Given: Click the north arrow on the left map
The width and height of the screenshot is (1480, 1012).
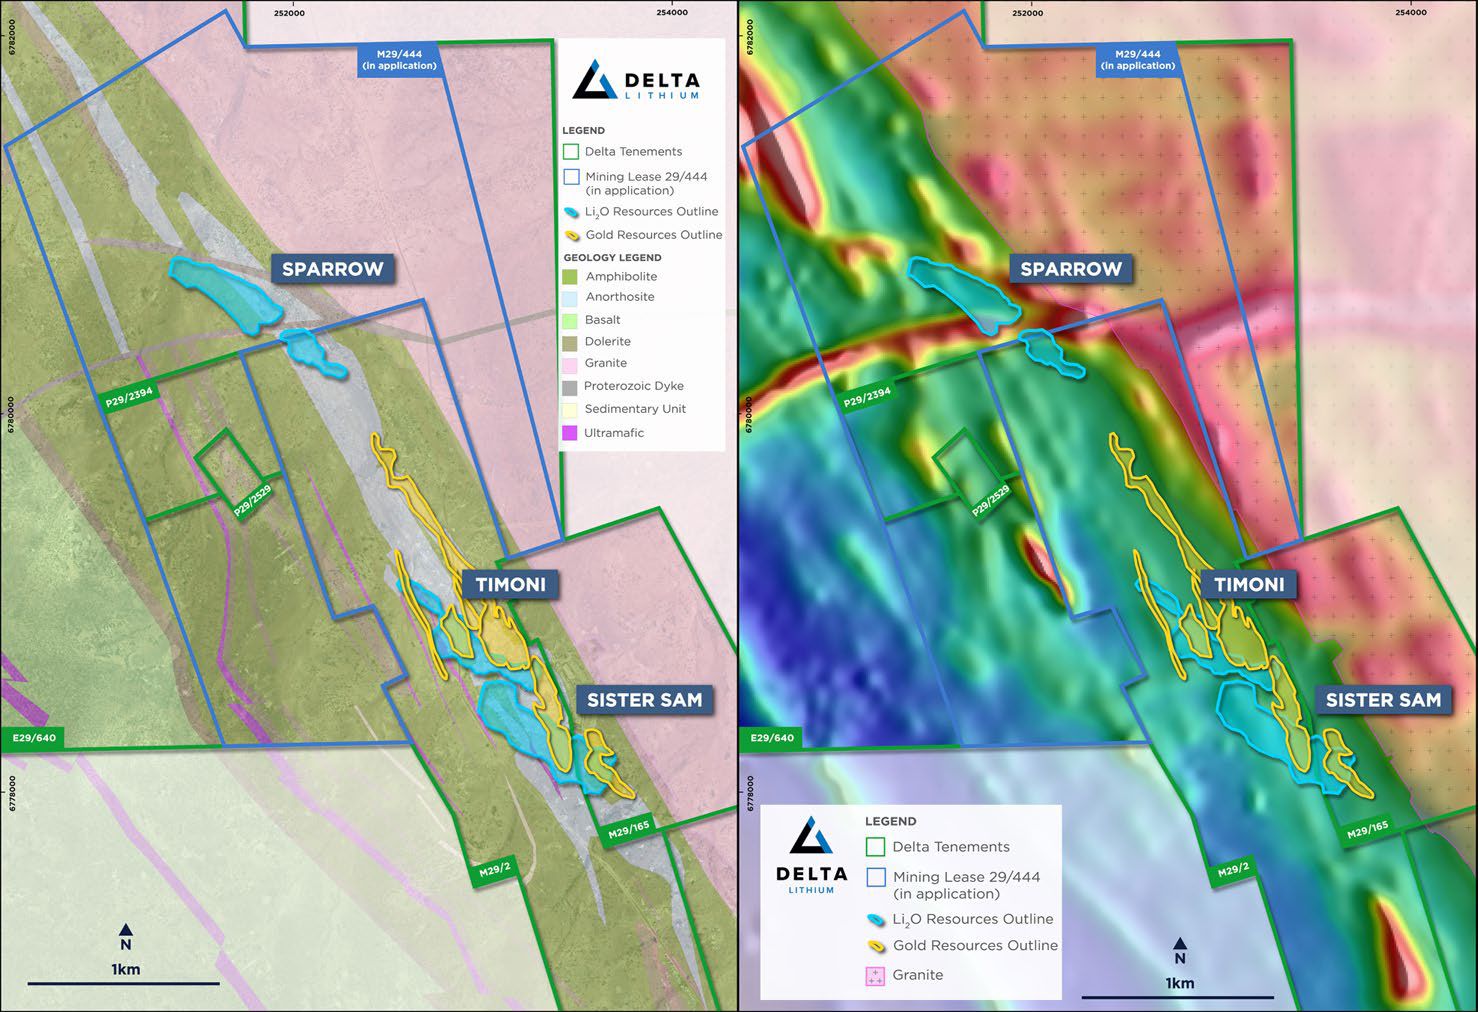Looking at the screenshot, I should pyautogui.click(x=125, y=936).
